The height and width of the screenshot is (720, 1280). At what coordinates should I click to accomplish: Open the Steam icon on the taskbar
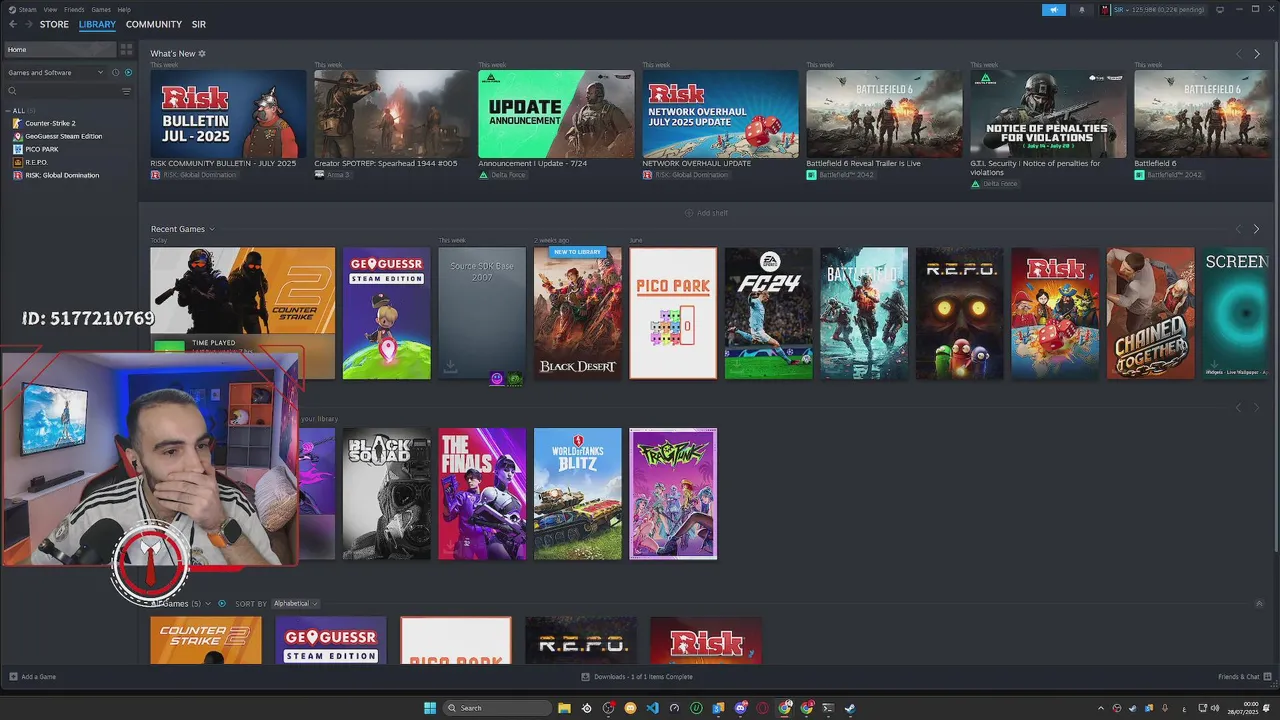point(850,708)
